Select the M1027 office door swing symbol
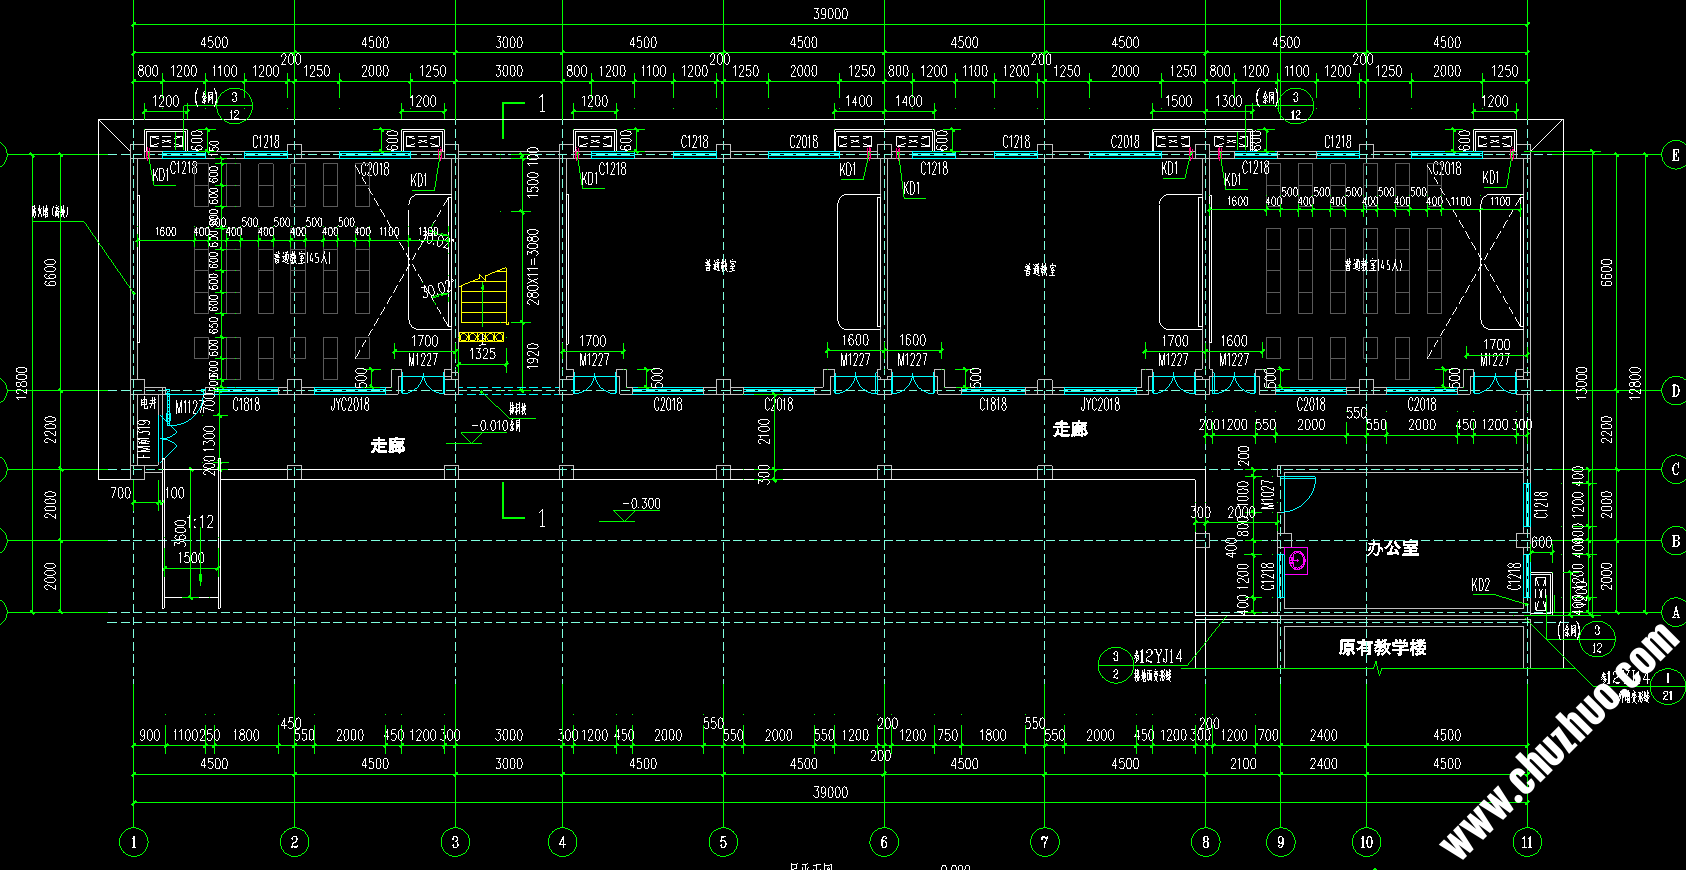 (1297, 494)
